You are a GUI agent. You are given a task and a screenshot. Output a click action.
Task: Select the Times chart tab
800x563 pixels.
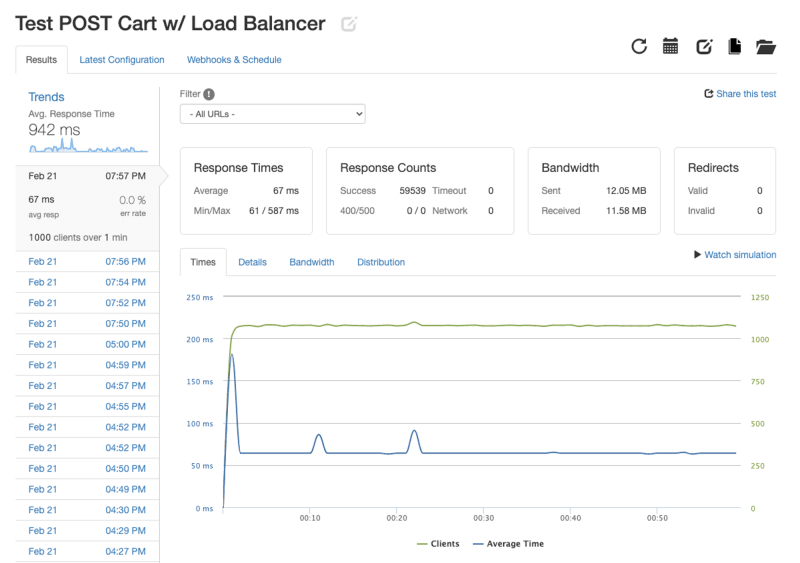203,262
